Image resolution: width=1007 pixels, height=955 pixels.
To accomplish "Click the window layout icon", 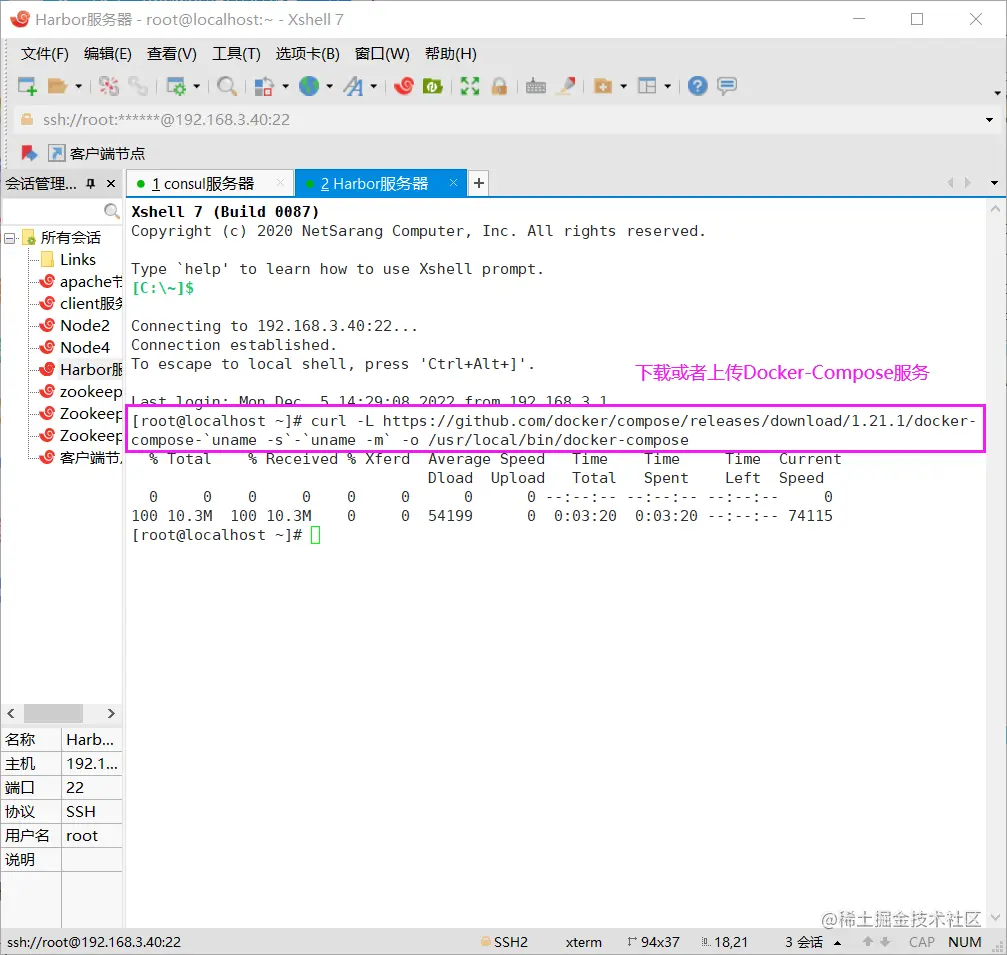I will point(647,85).
